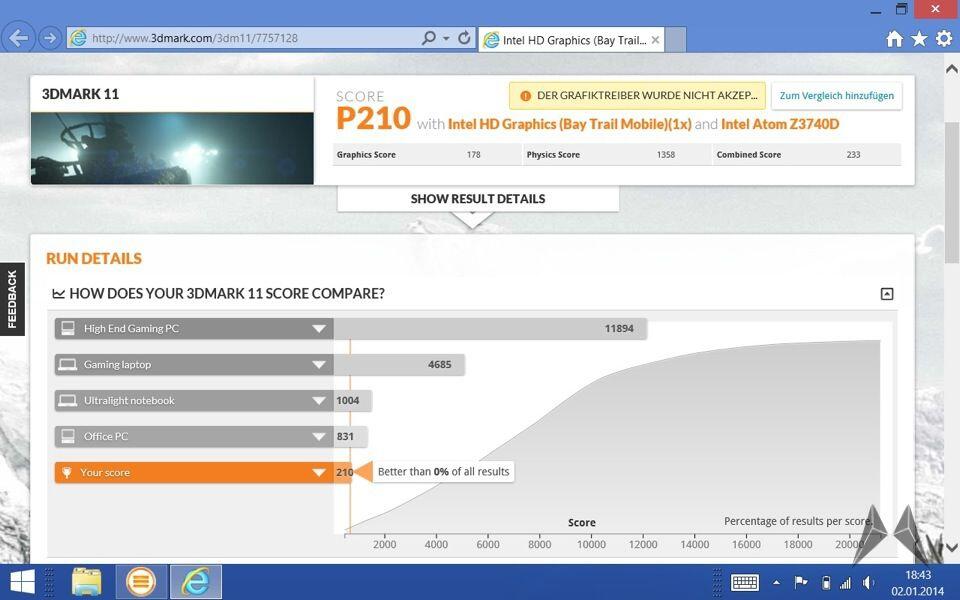Open Favorites with the star icon
This screenshot has width=960, height=600.
coord(919,39)
